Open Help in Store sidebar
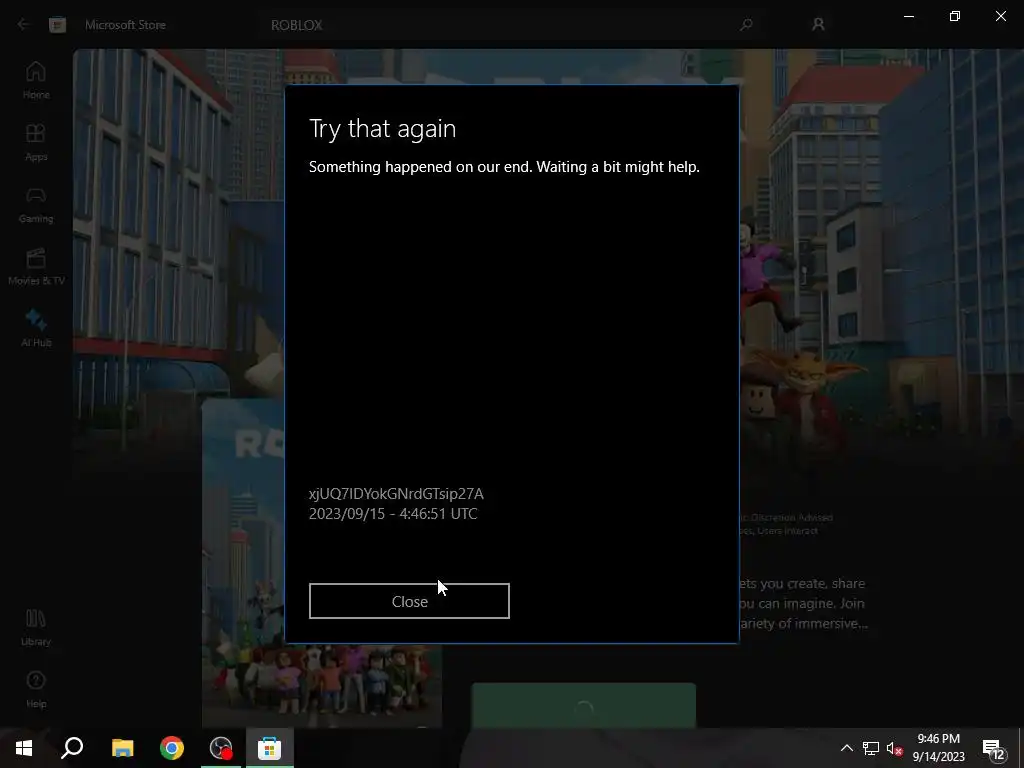Viewport: 1024px width, 768px height. [36, 690]
